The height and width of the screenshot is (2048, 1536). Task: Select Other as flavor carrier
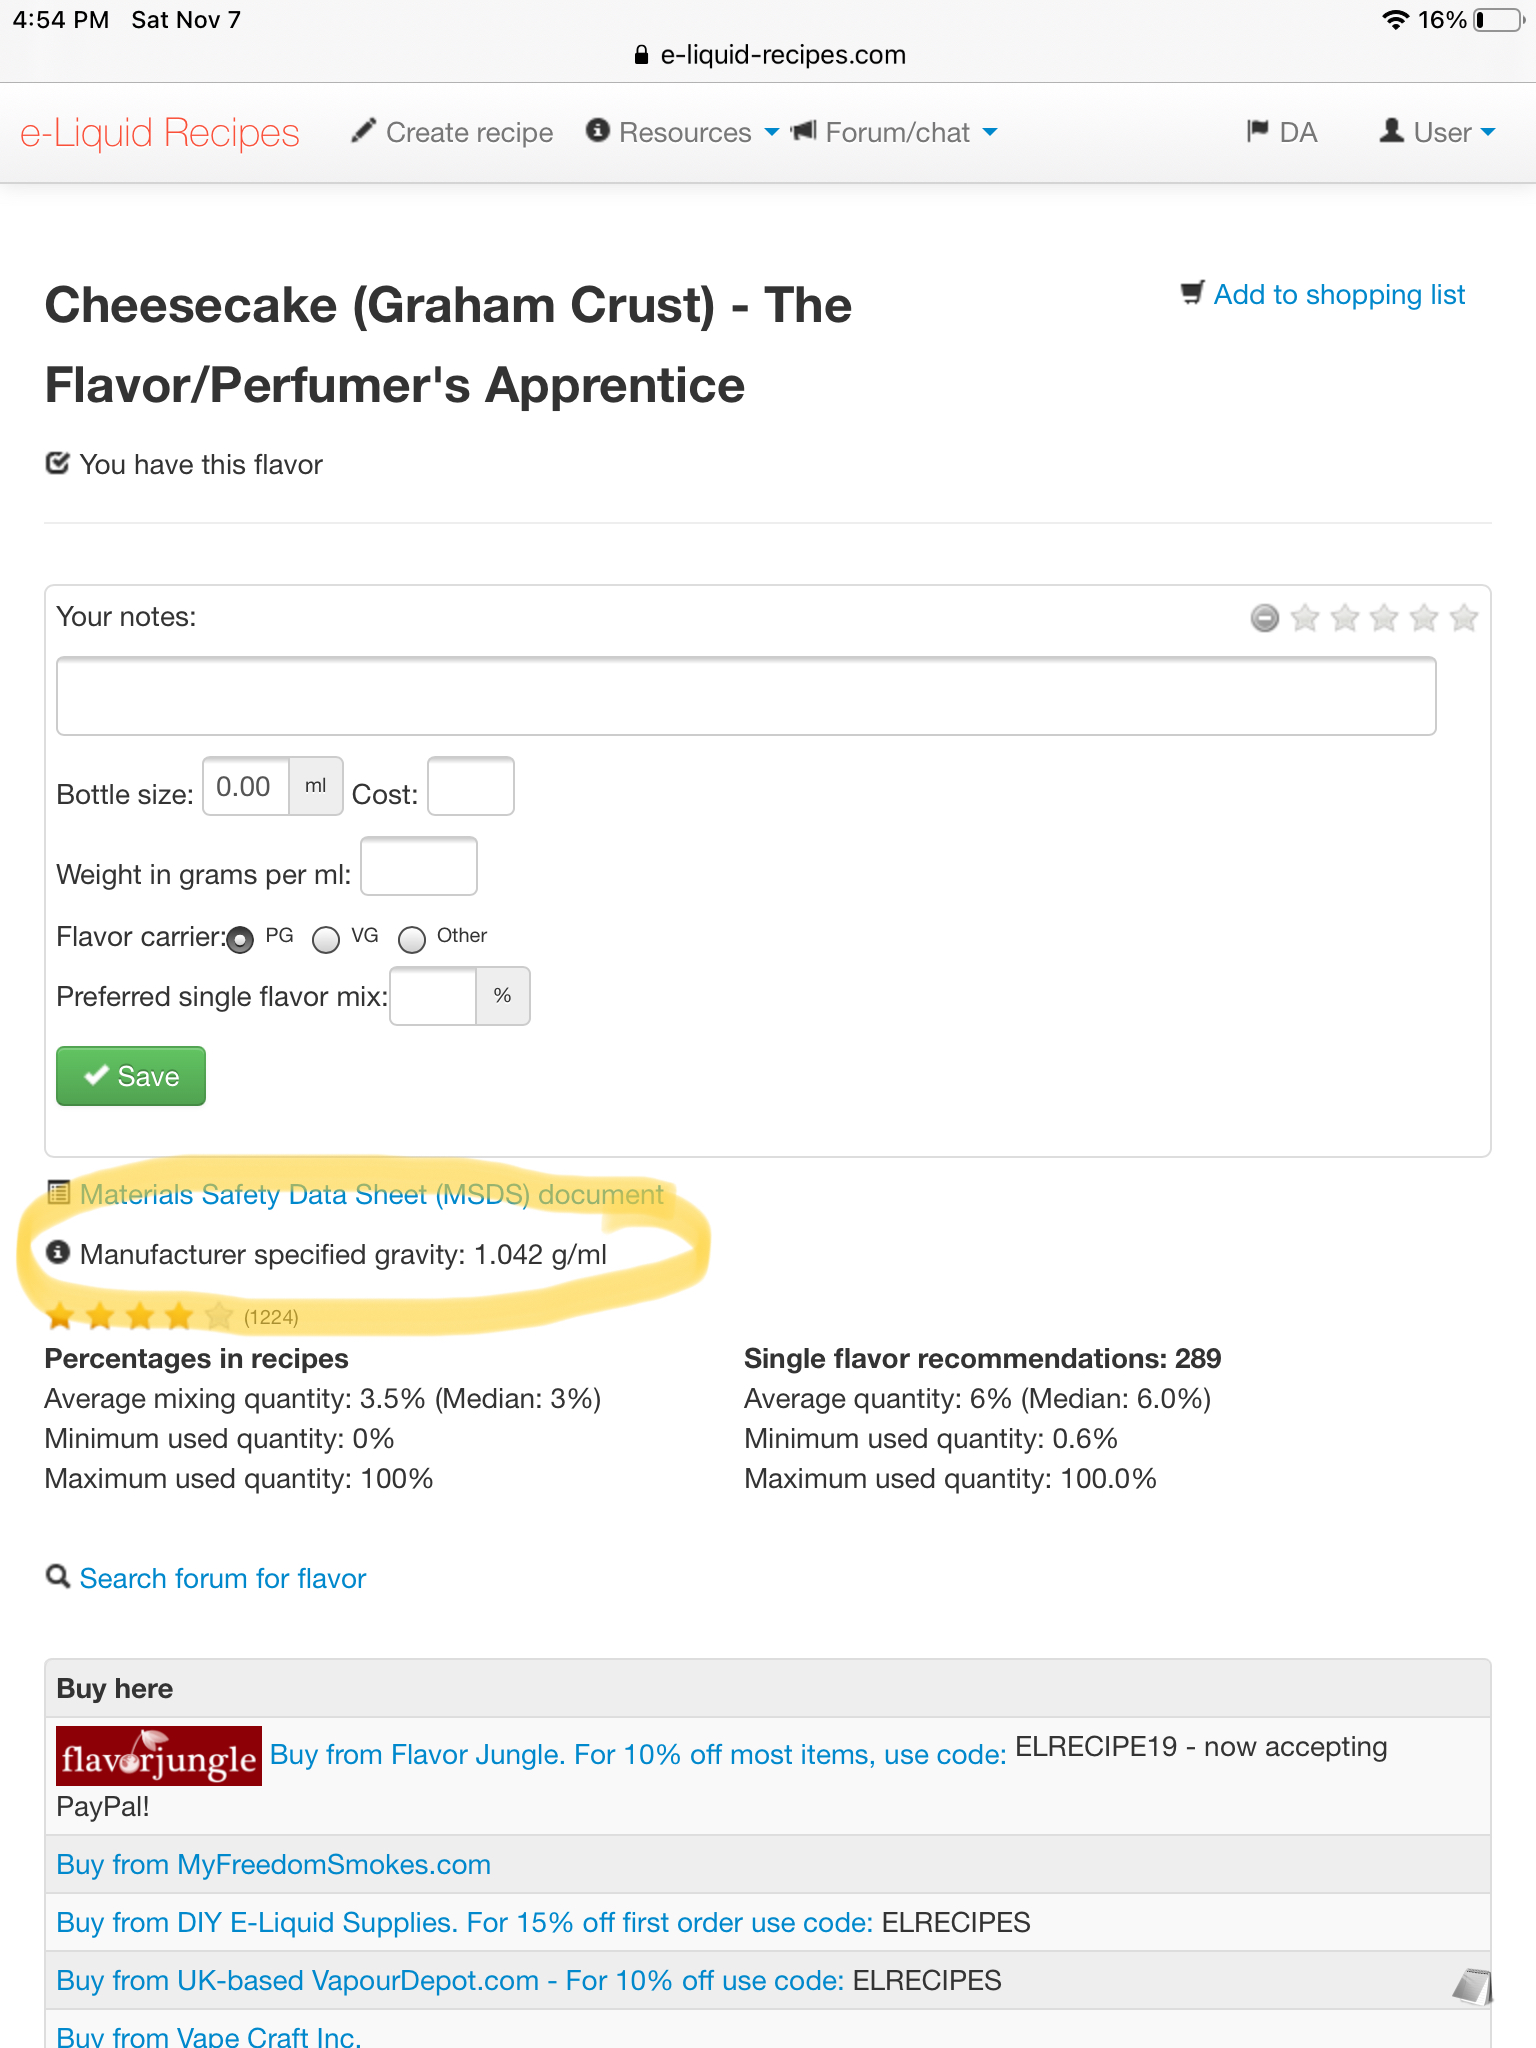(412, 940)
